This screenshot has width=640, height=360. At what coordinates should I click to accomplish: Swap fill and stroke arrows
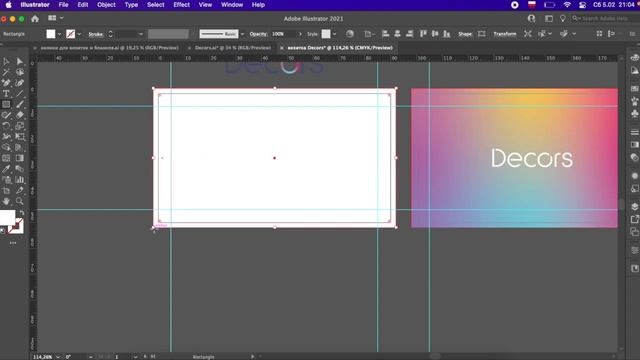click(x=22, y=213)
